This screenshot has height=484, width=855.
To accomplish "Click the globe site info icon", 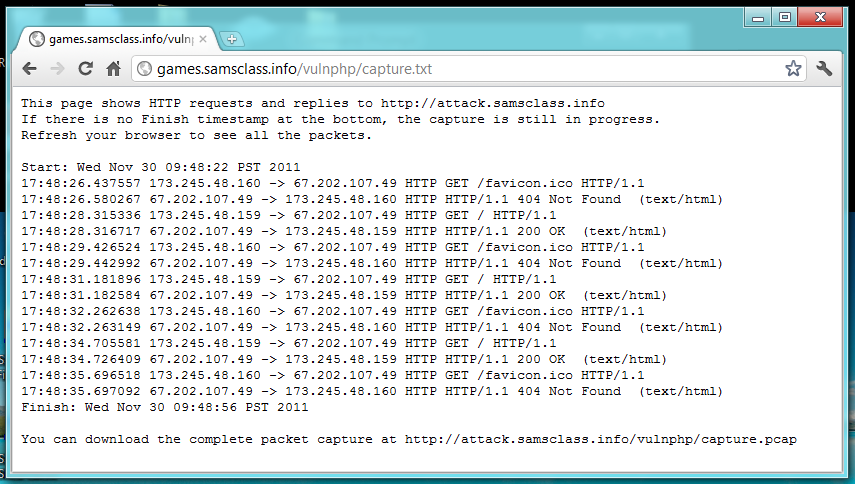I will click(x=144, y=69).
